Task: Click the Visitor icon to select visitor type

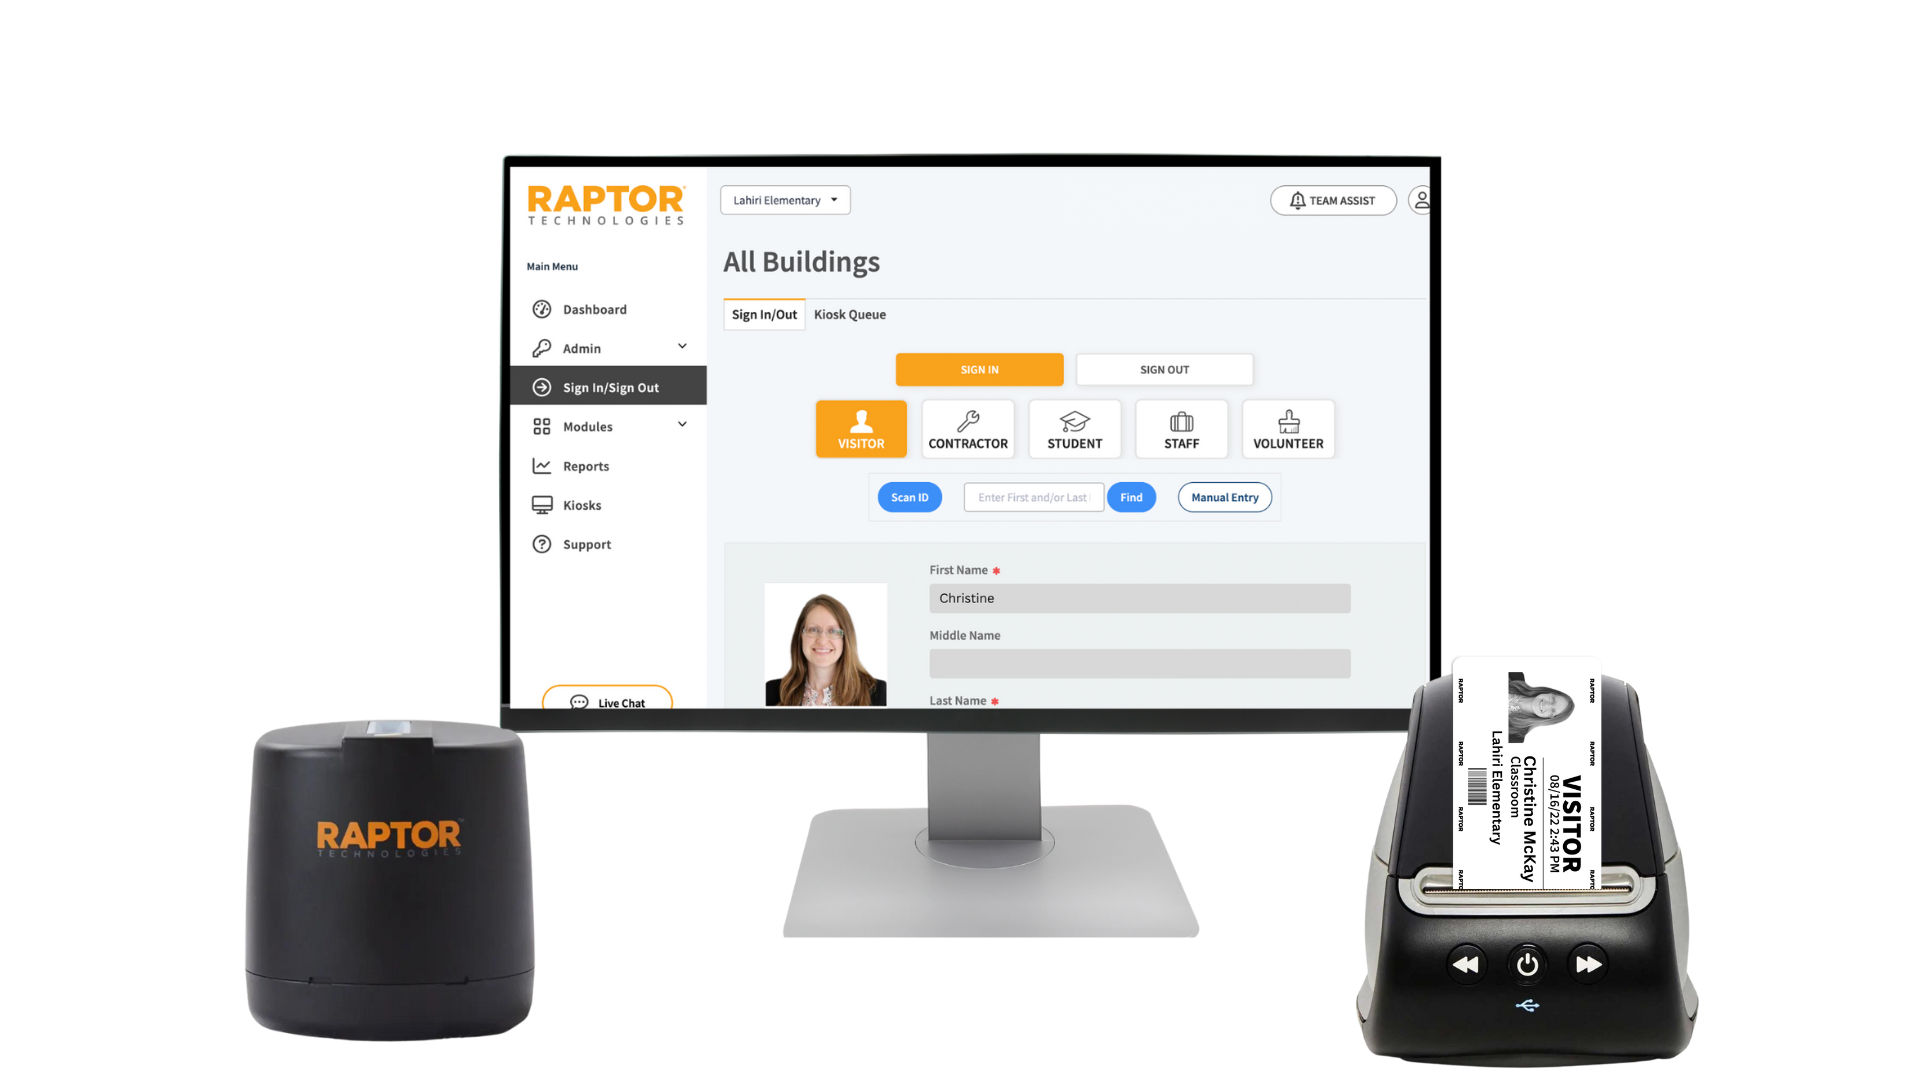Action: coord(861,429)
